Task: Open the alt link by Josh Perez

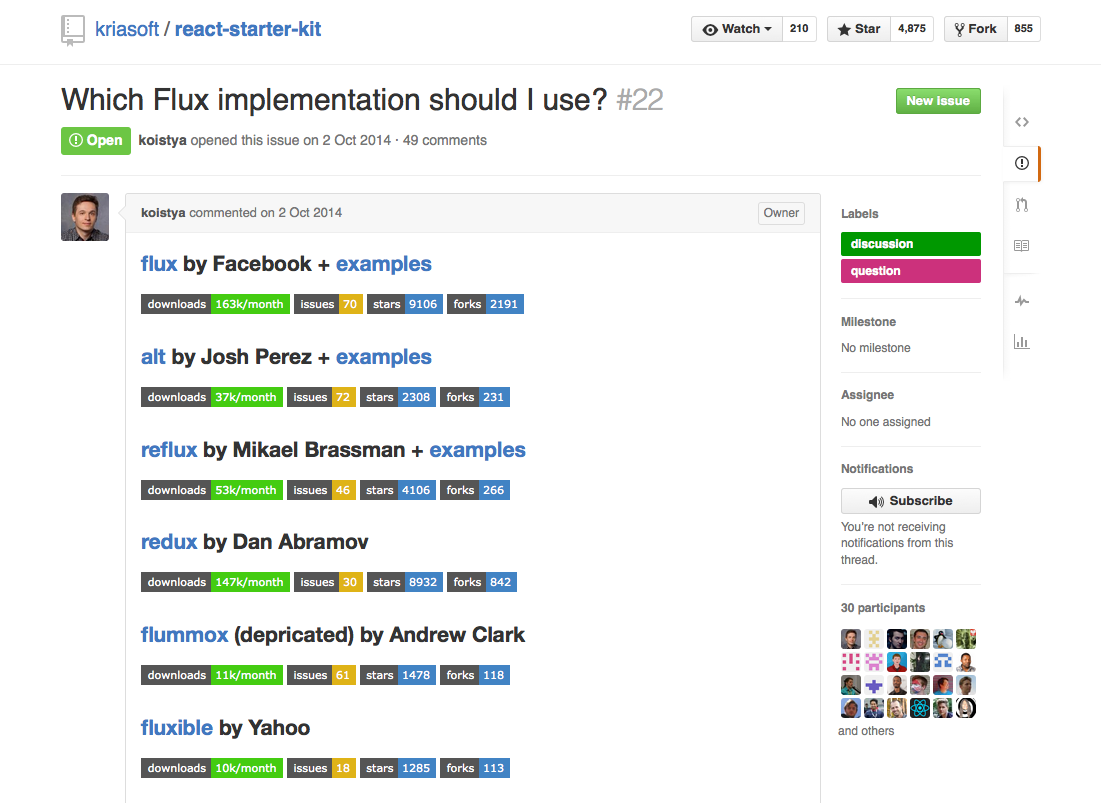Action: pyautogui.click(x=153, y=357)
